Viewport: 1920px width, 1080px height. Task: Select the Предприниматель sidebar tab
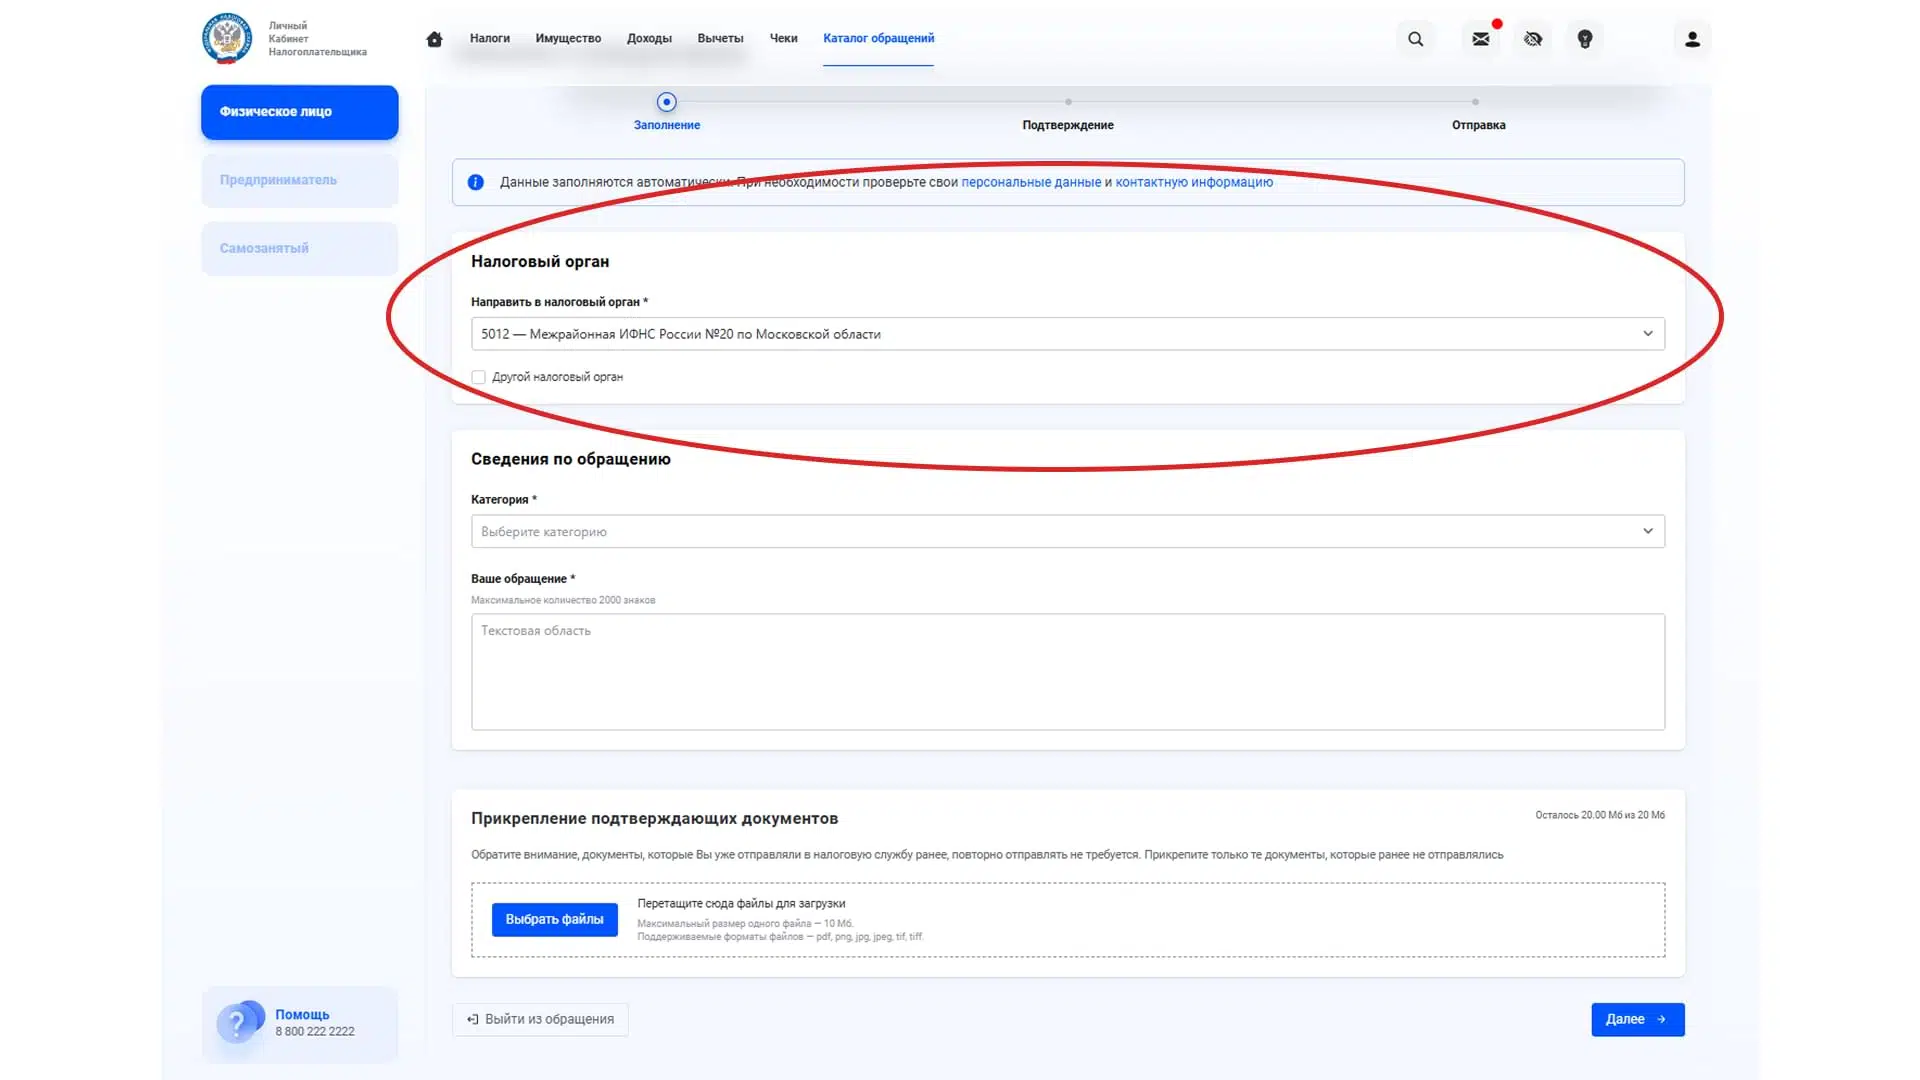pos(299,180)
